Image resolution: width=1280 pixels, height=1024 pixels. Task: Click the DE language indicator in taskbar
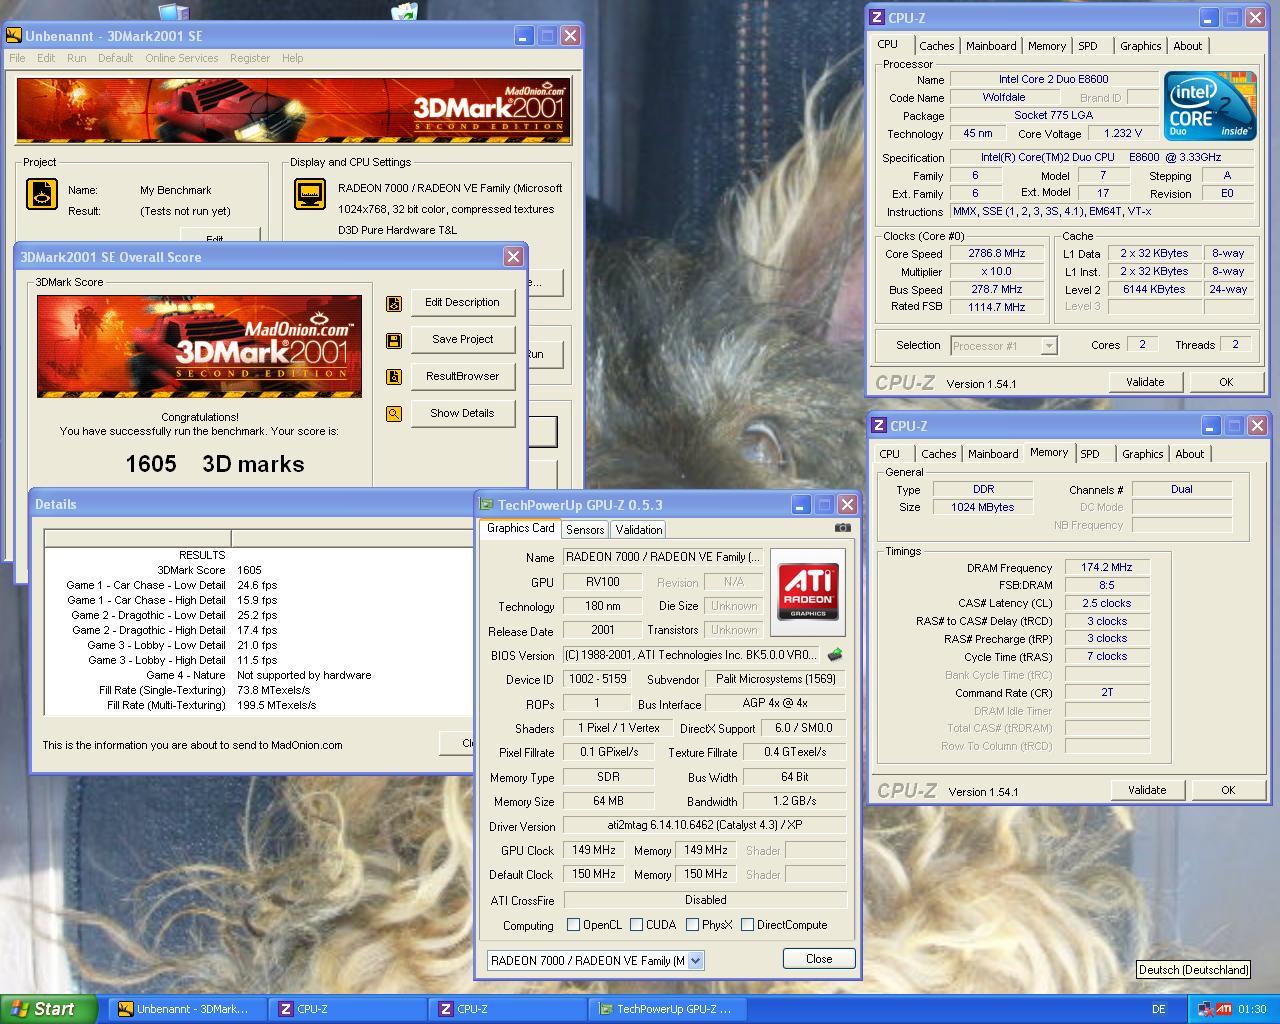pyautogui.click(x=1158, y=1009)
